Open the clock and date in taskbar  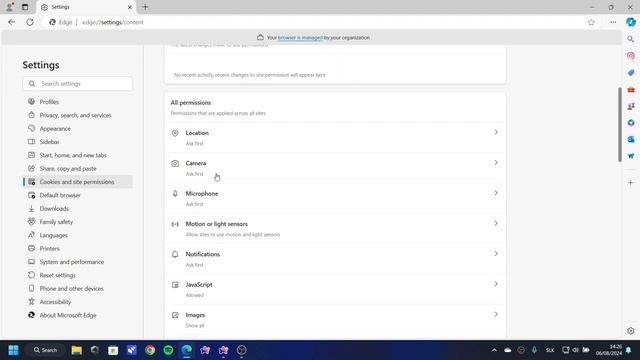click(x=609, y=350)
